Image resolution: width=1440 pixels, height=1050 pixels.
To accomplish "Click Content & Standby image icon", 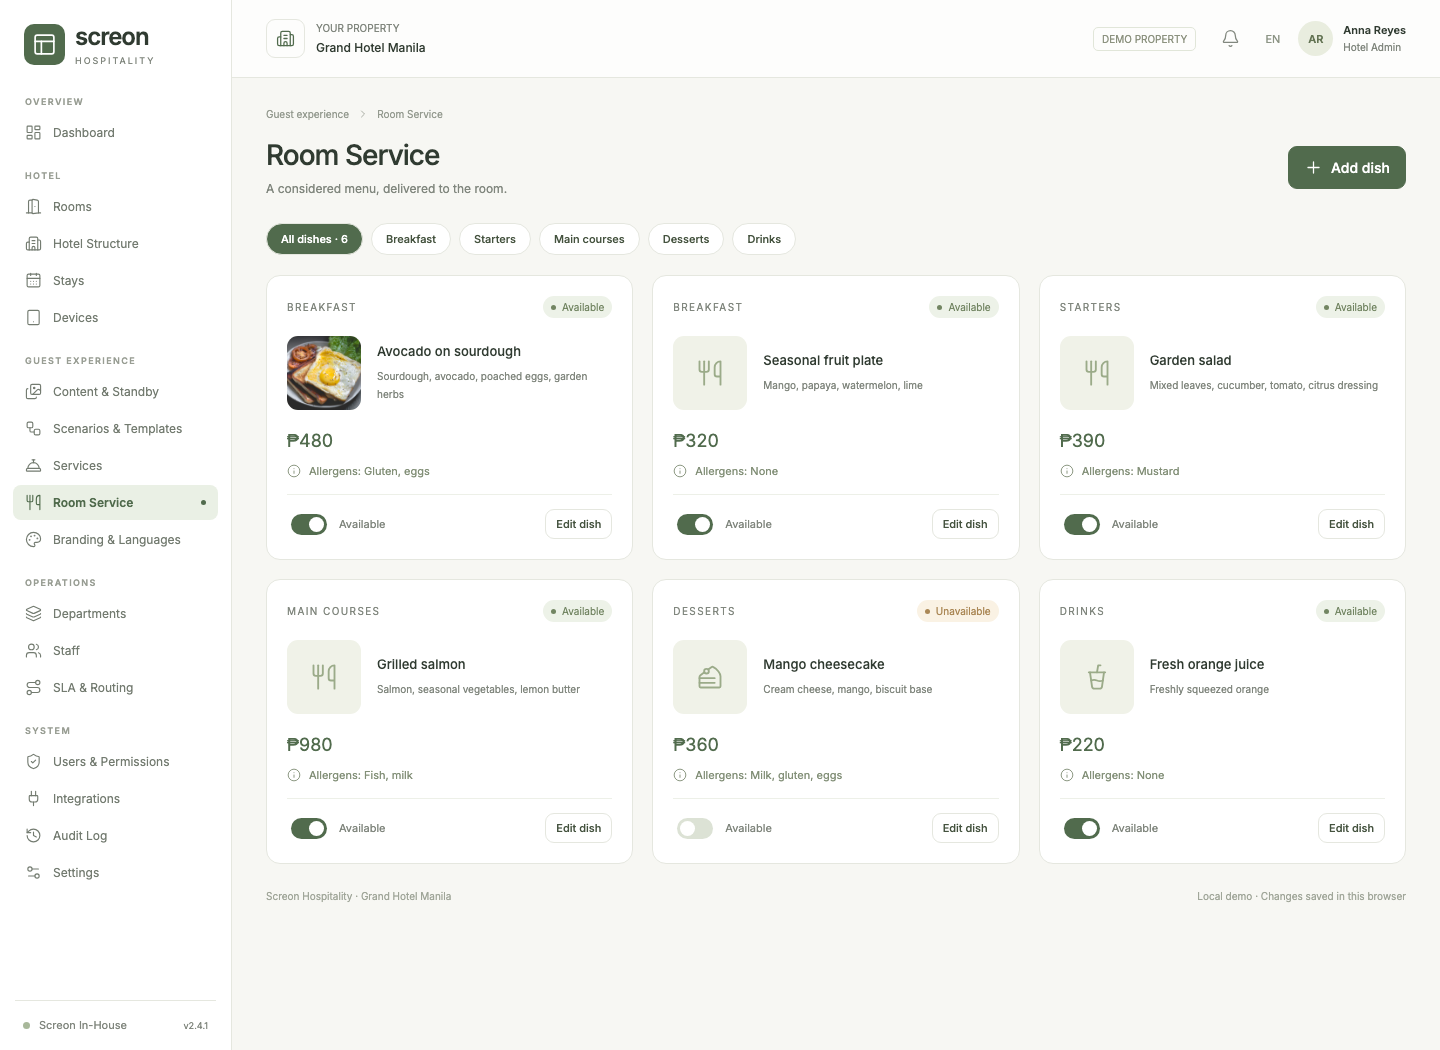I will [x=33, y=392].
